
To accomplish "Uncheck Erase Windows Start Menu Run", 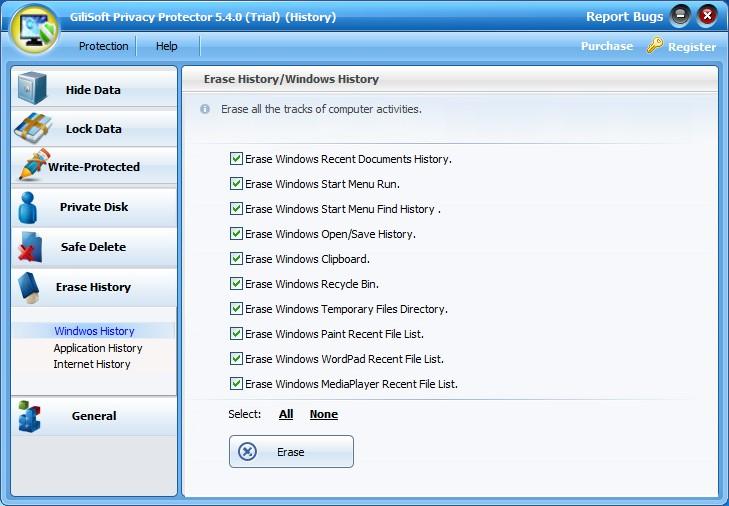I will point(236,184).
